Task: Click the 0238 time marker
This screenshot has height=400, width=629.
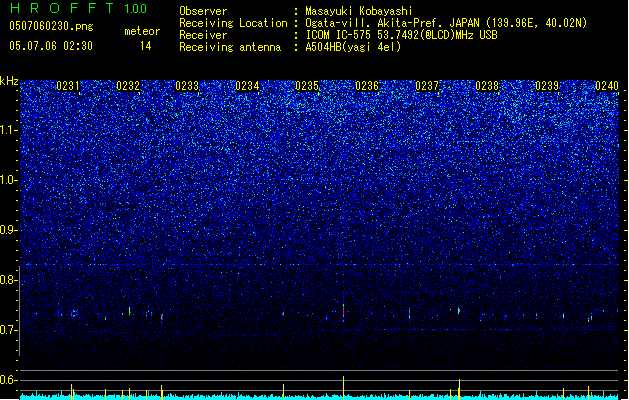Action: (487, 86)
